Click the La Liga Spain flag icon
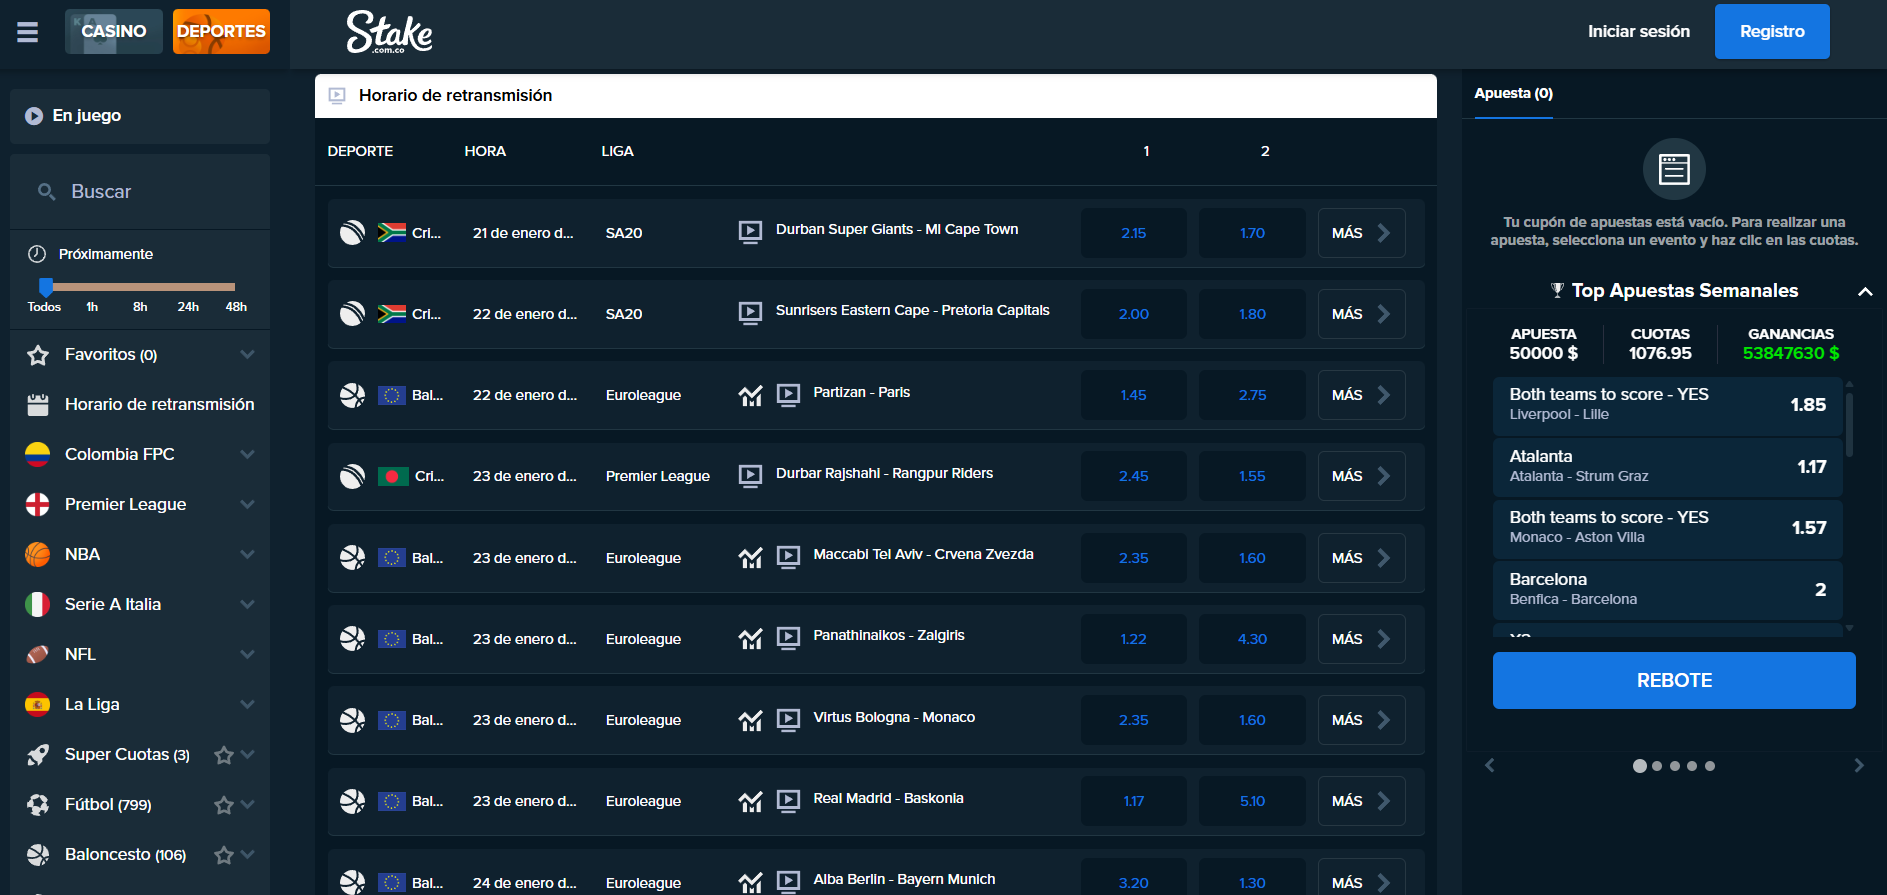The image size is (1887, 895). [x=37, y=704]
